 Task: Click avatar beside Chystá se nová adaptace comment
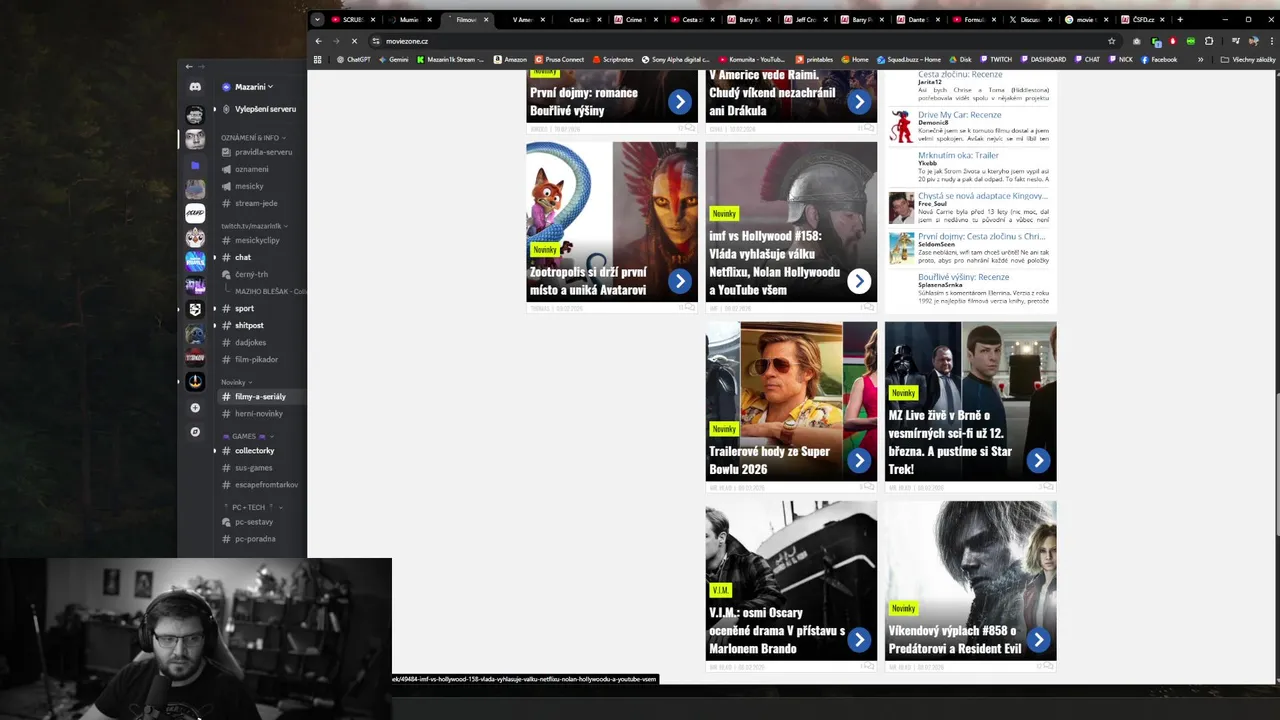click(901, 207)
